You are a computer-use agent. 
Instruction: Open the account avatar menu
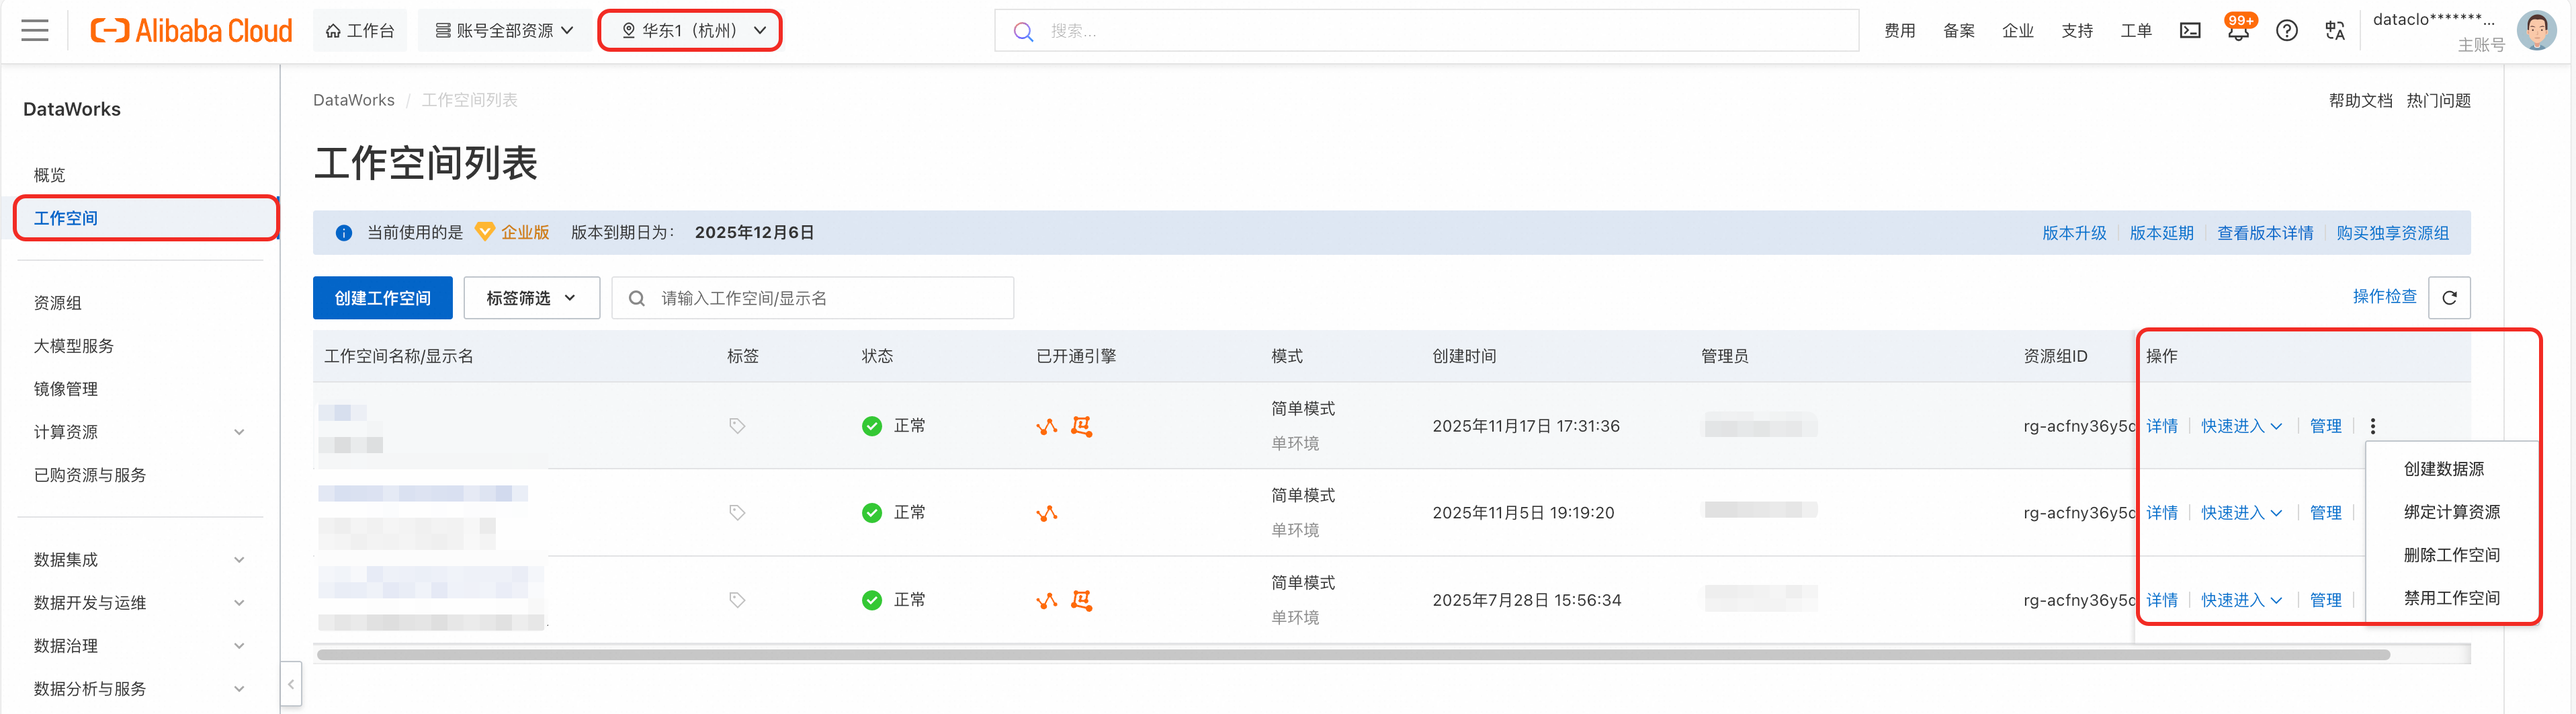[x=2536, y=31]
